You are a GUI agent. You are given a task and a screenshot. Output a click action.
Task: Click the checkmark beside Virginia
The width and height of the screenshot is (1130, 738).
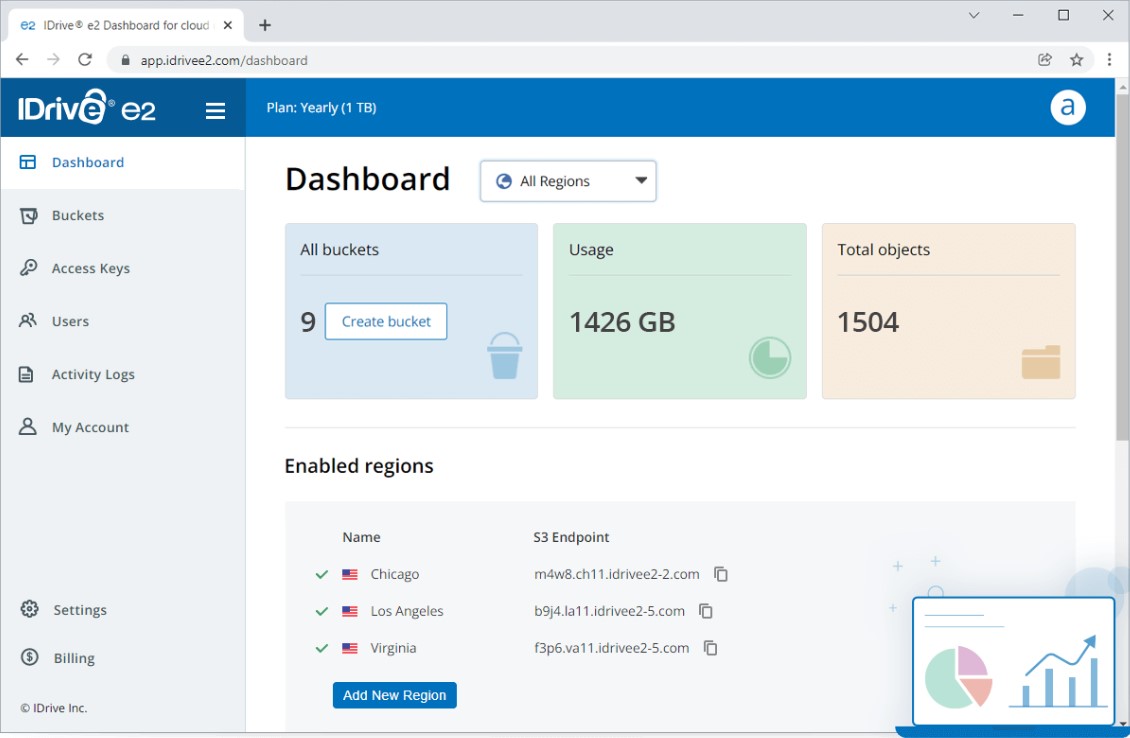tap(321, 648)
